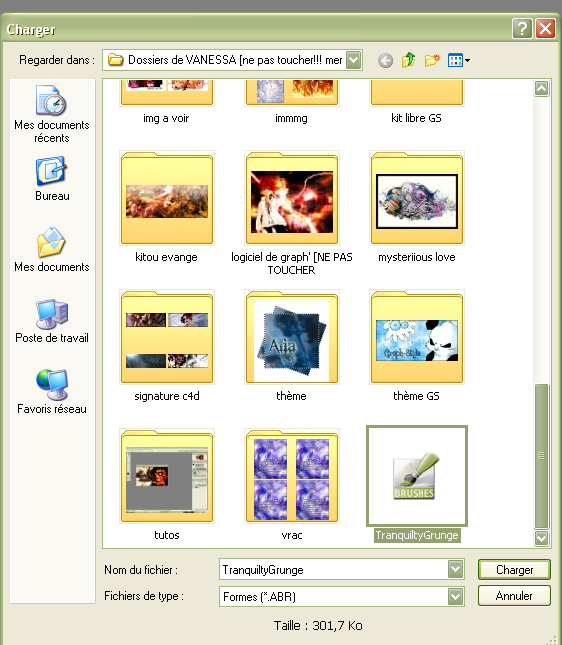Click the Charger button
This screenshot has height=645, width=562.
coord(514,570)
